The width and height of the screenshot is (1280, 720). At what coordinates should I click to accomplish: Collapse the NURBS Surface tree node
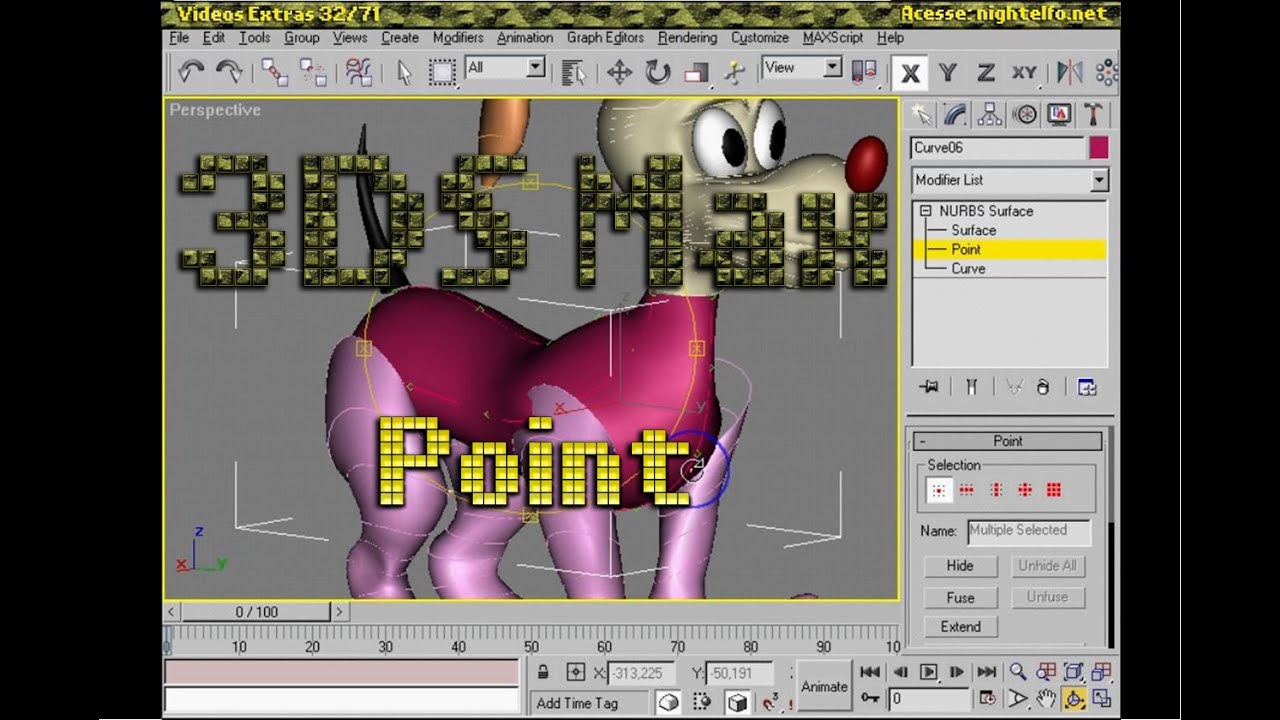925,211
